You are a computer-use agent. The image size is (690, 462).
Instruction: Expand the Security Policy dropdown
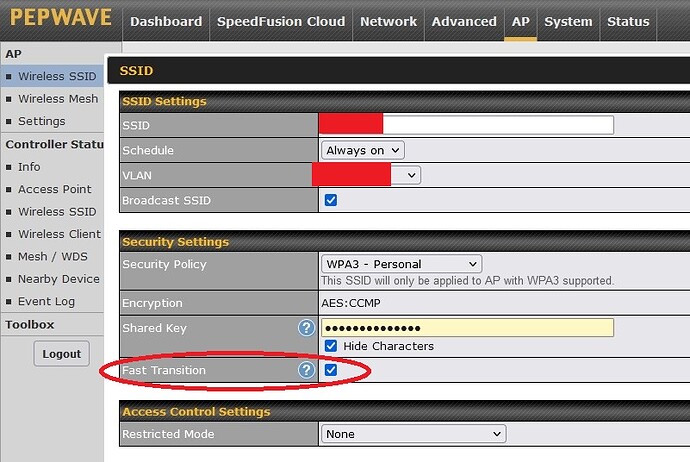coord(401,264)
